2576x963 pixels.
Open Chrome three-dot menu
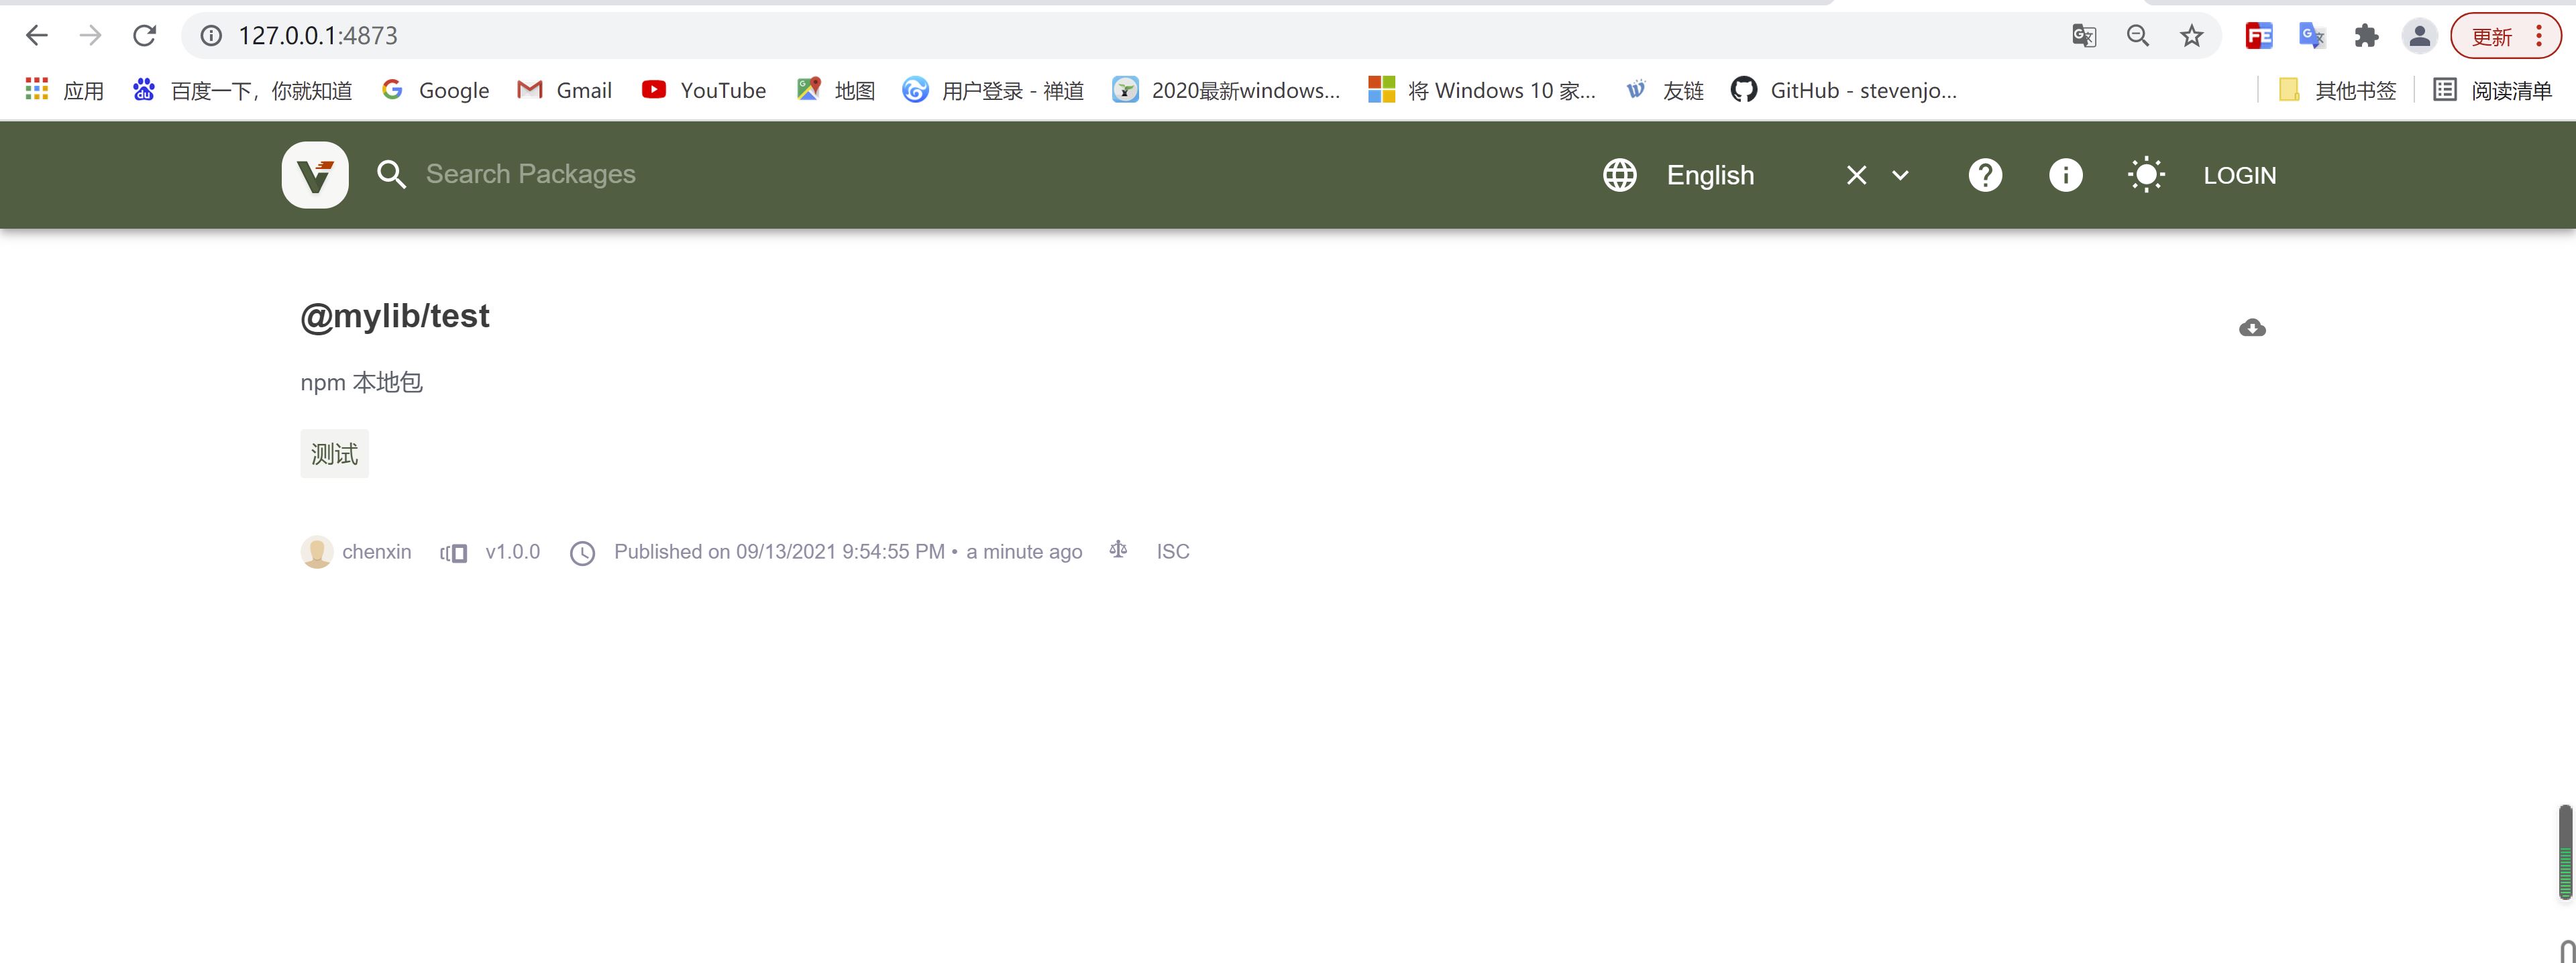pyautogui.click(x=2539, y=36)
